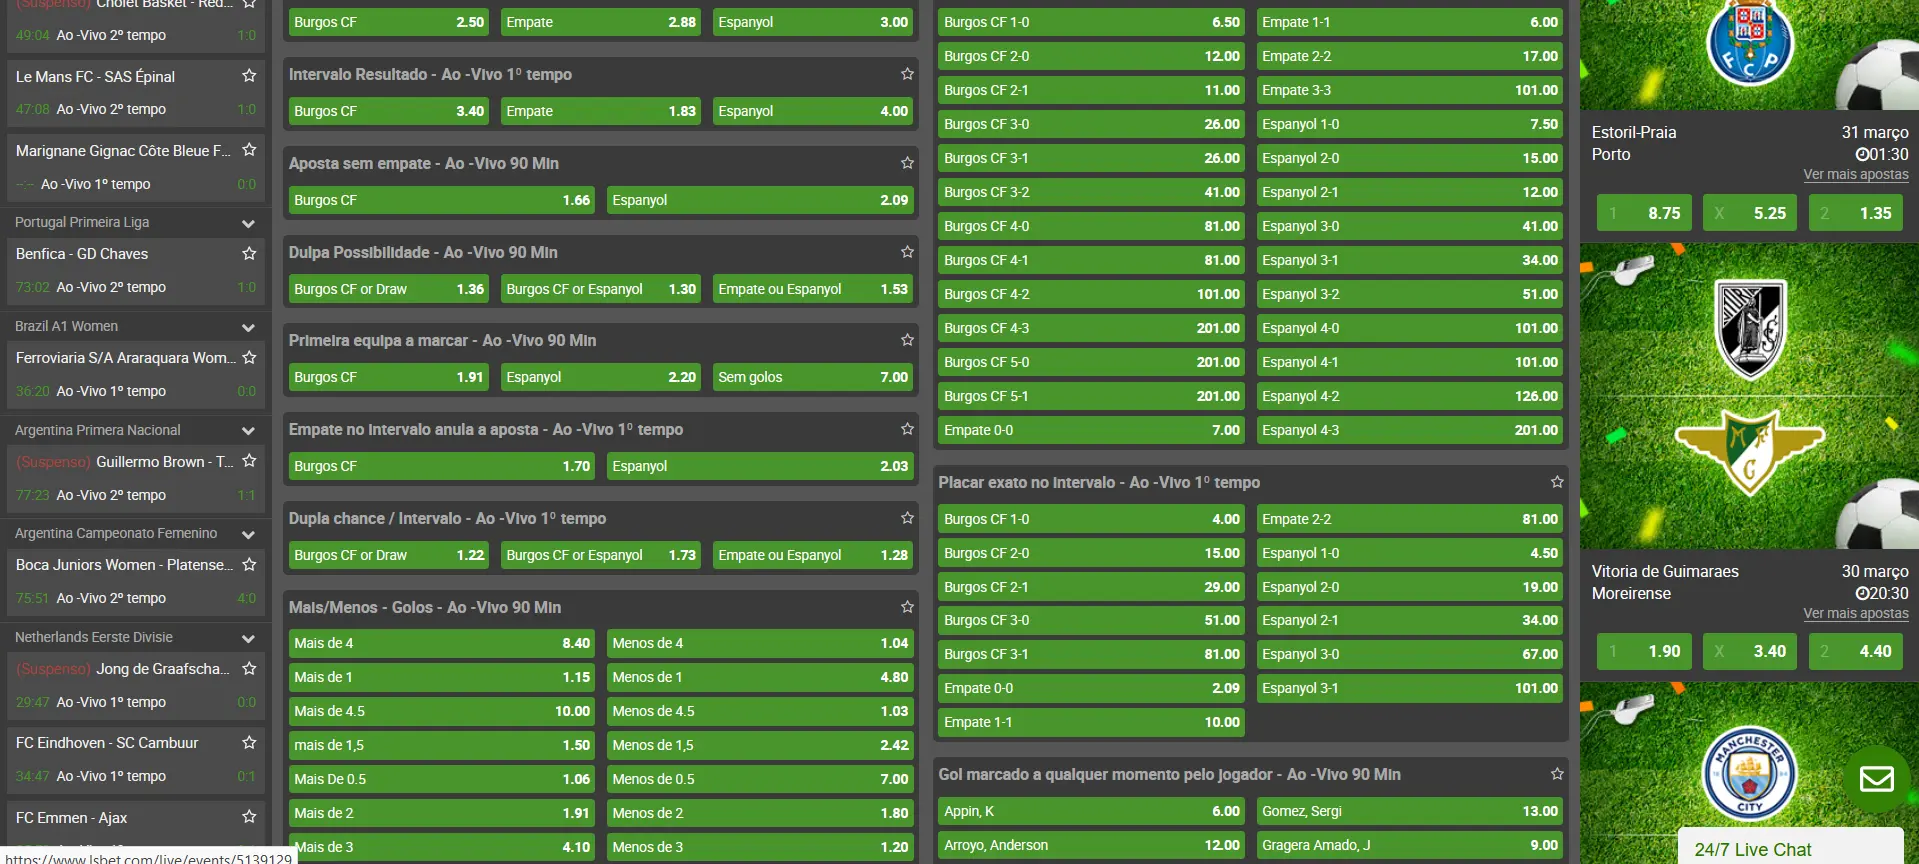The image size is (1919, 864).
Task: Select Porto win odds 1.35
Action: 1856,213
